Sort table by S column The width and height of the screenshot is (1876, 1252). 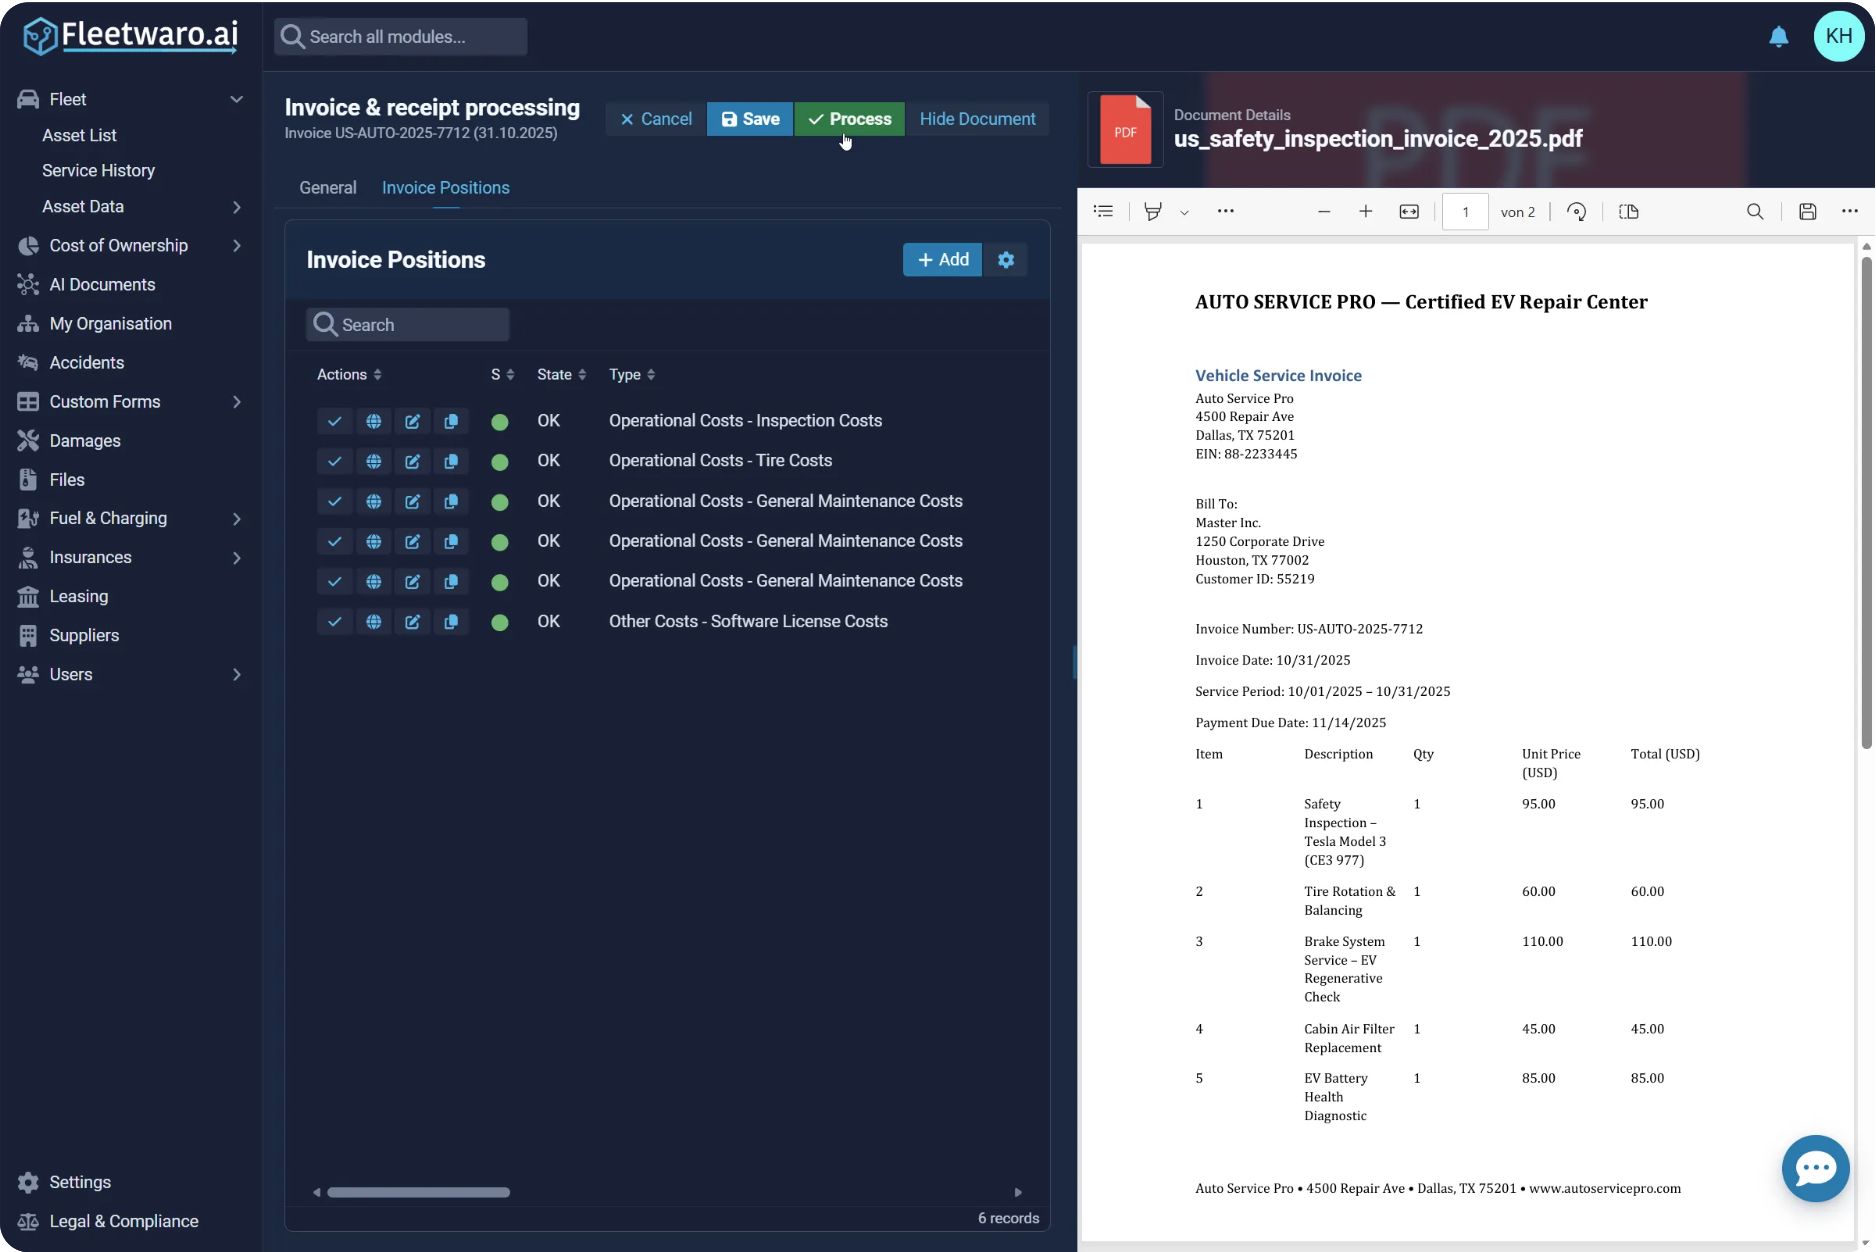tap(502, 375)
